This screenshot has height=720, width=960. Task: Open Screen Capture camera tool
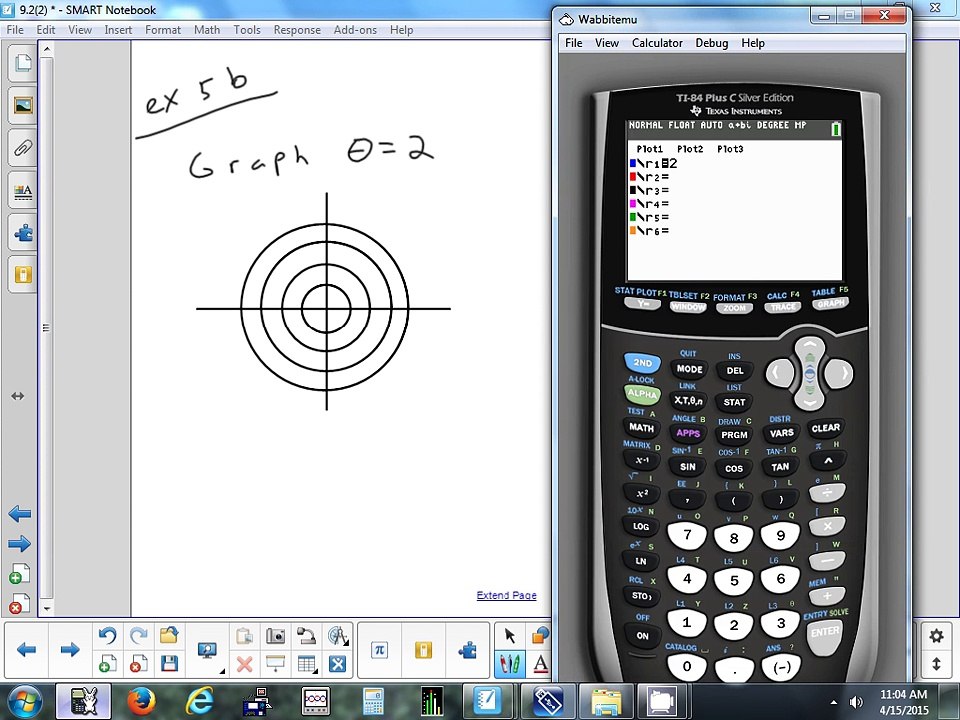[x=276, y=636]
